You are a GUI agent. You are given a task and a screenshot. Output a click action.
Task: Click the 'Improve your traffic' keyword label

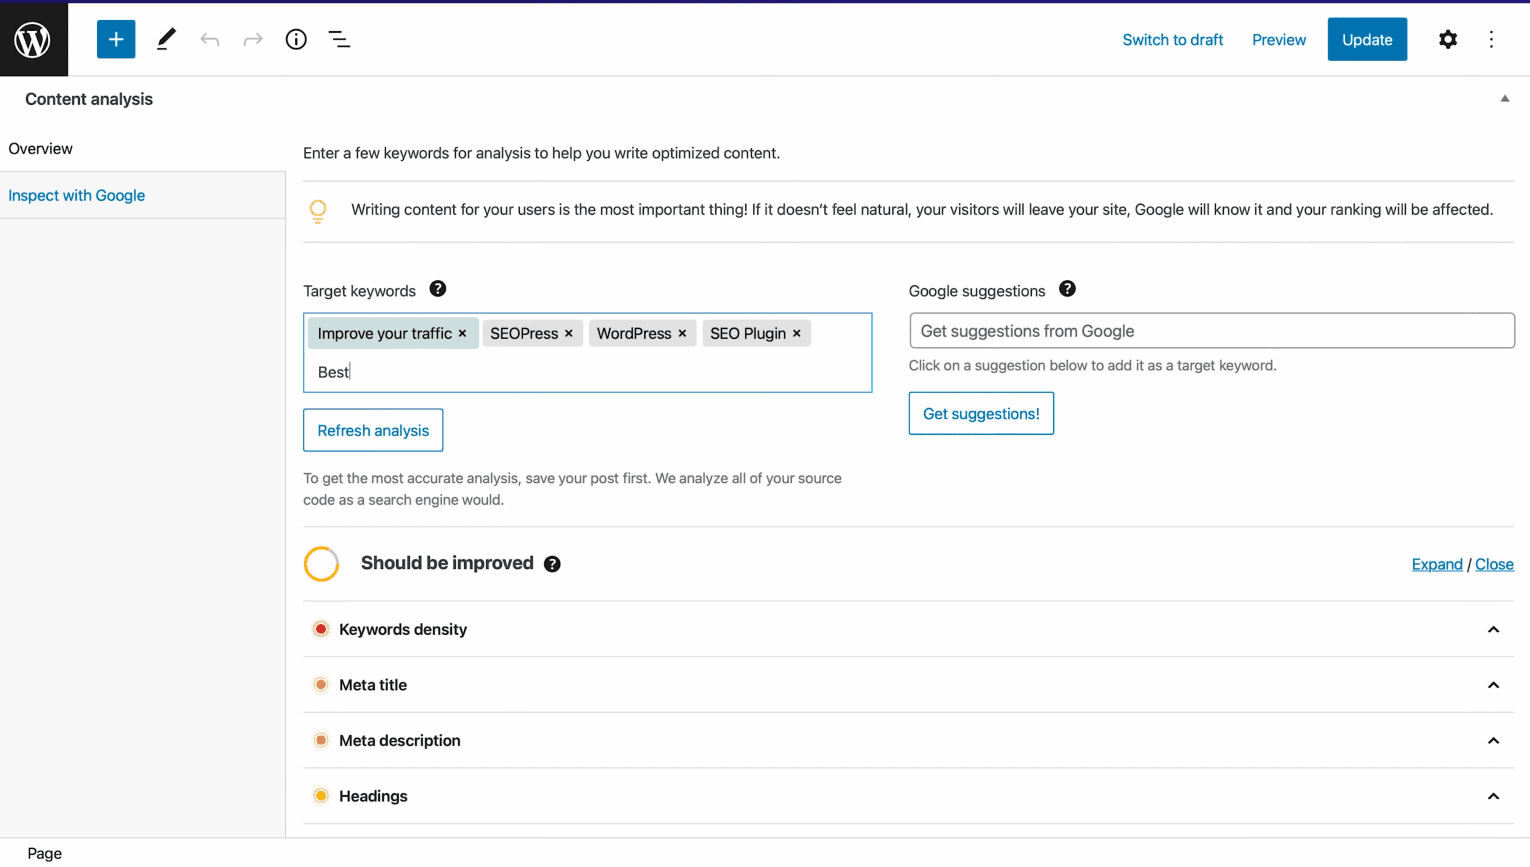coord(385,334)
